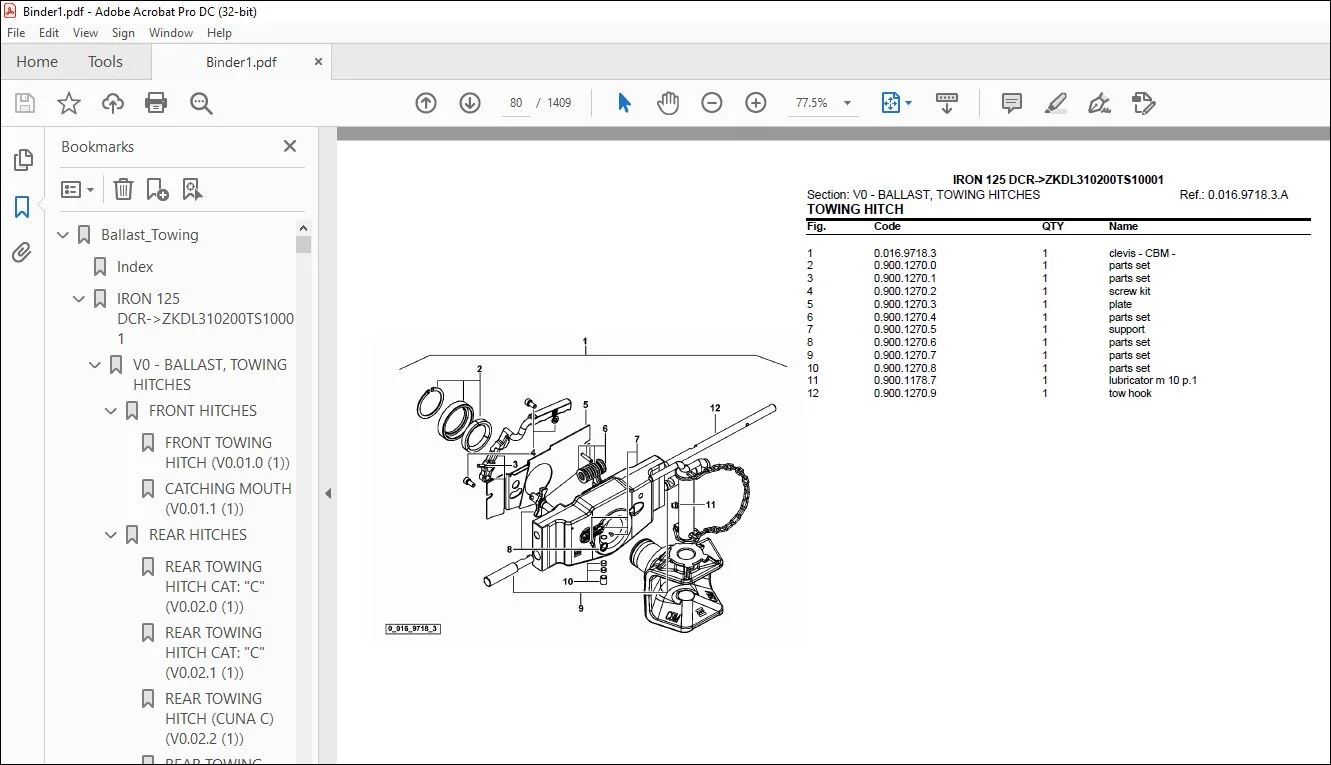This screenshot has width=1331, height=765.
Task: Open the bookmark options dropdown menu
Action: point(78,189)
